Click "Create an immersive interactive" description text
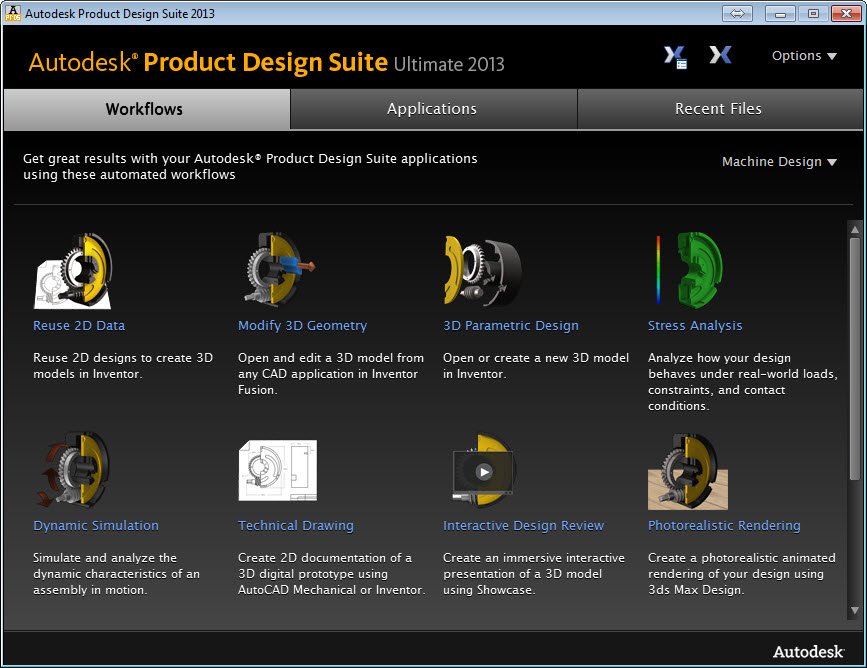Viewport: 867px width, 668px height. pos(534,573)
